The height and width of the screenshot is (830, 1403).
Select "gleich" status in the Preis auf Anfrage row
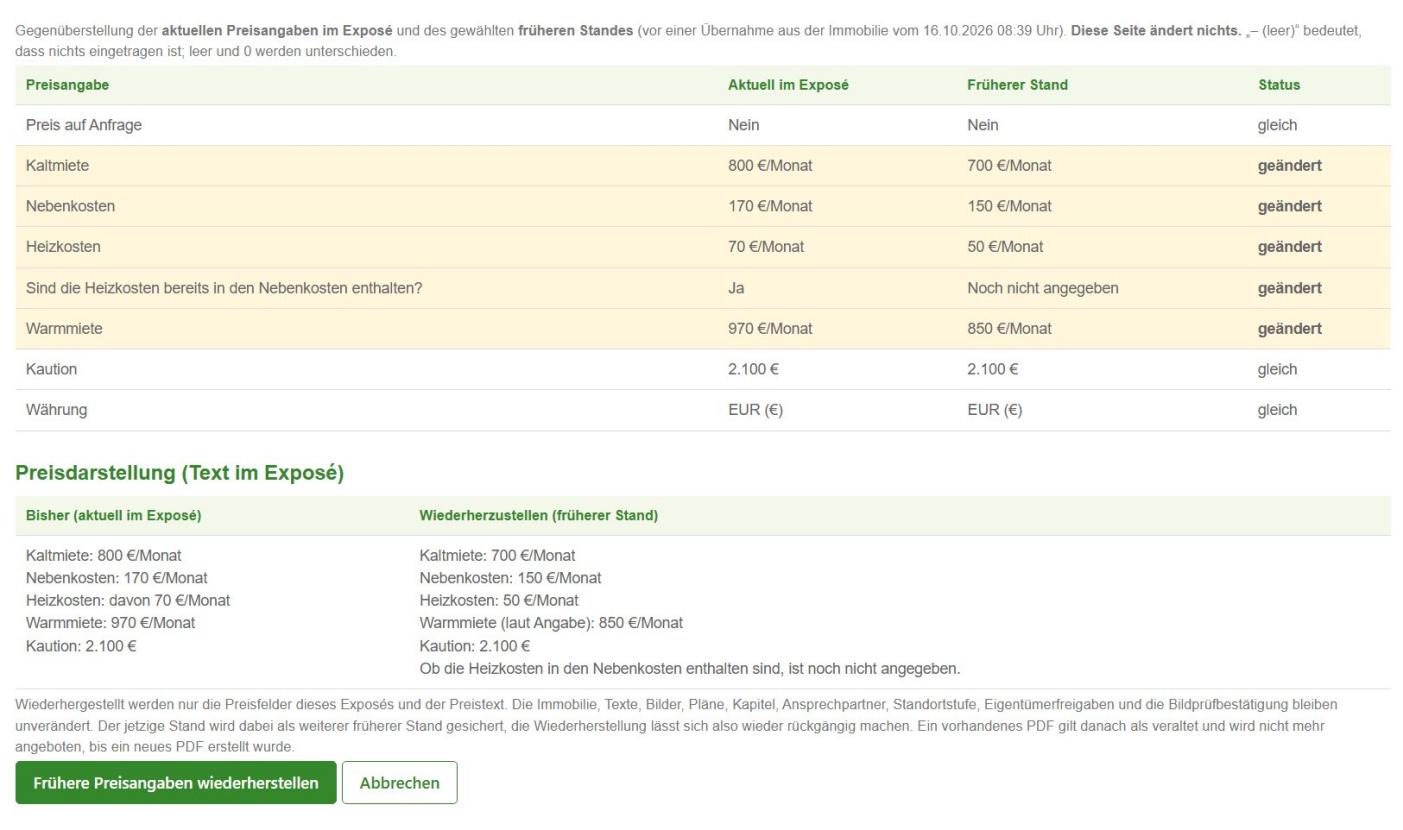tap(1277, 125)
